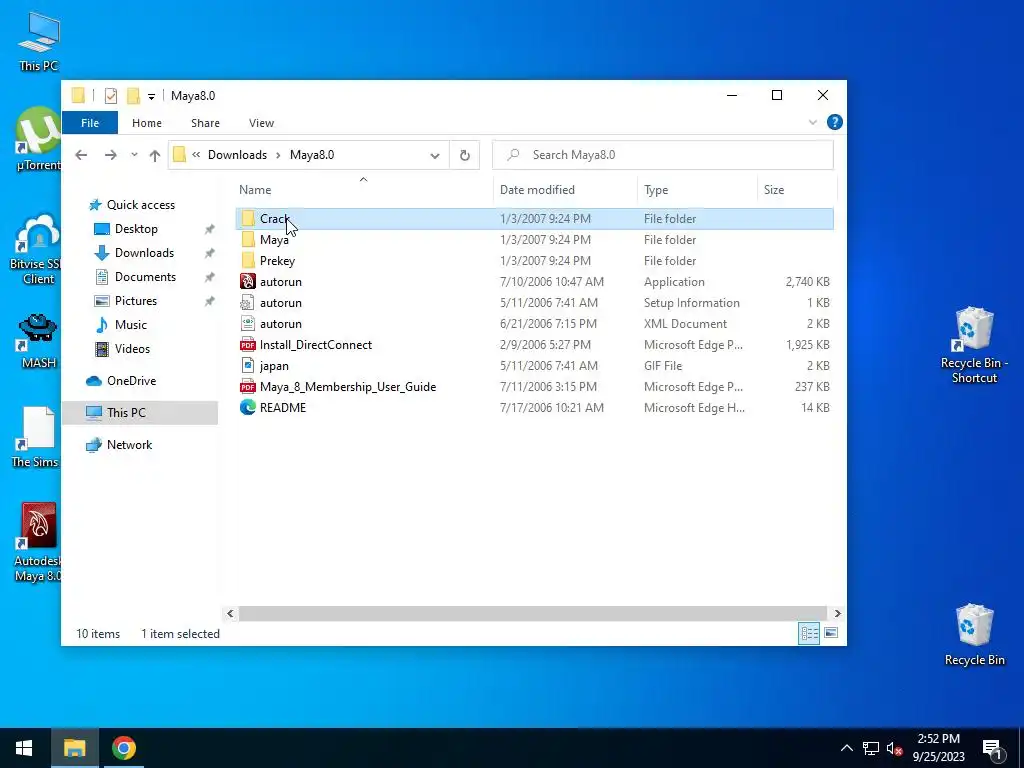Select the Prekey folder icon

click(248, 261)
